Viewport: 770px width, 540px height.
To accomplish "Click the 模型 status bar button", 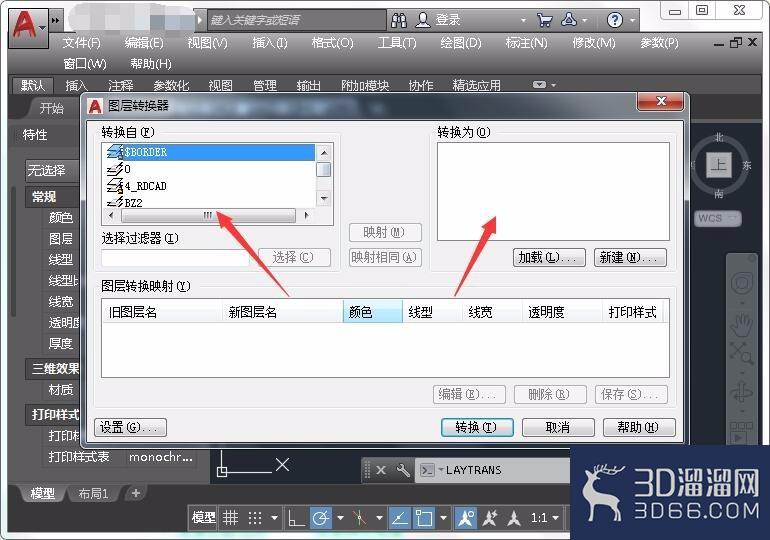I will 203,518.
